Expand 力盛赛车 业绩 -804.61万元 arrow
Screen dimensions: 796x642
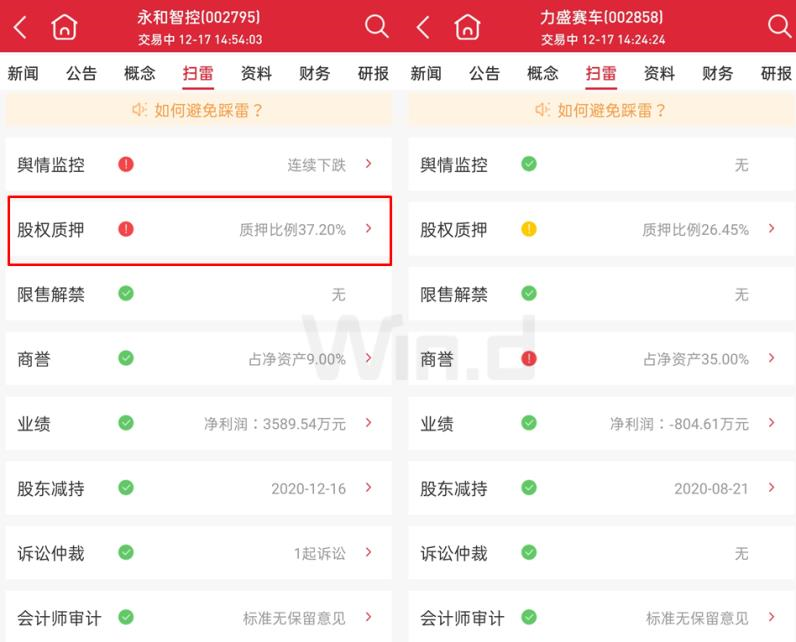click(x=772, y=422)
